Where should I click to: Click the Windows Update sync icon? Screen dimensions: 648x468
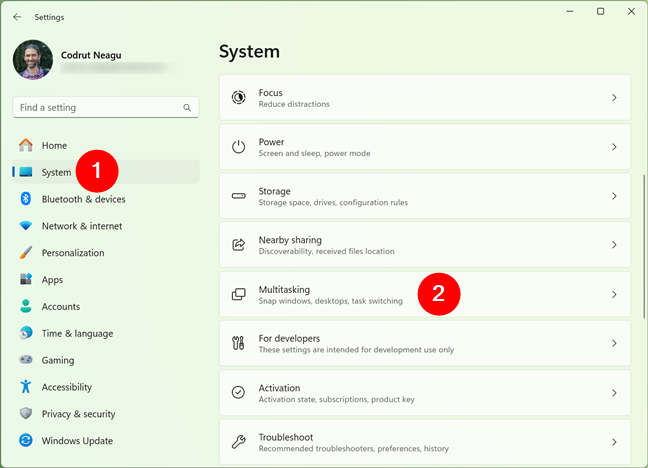pyautogui.click(x=26, y=440)
